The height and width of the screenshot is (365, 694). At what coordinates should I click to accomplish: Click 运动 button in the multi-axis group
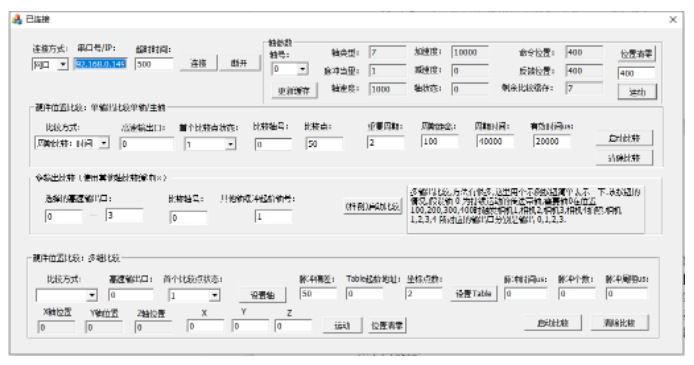pyautogui.click(x=342, y=326)
